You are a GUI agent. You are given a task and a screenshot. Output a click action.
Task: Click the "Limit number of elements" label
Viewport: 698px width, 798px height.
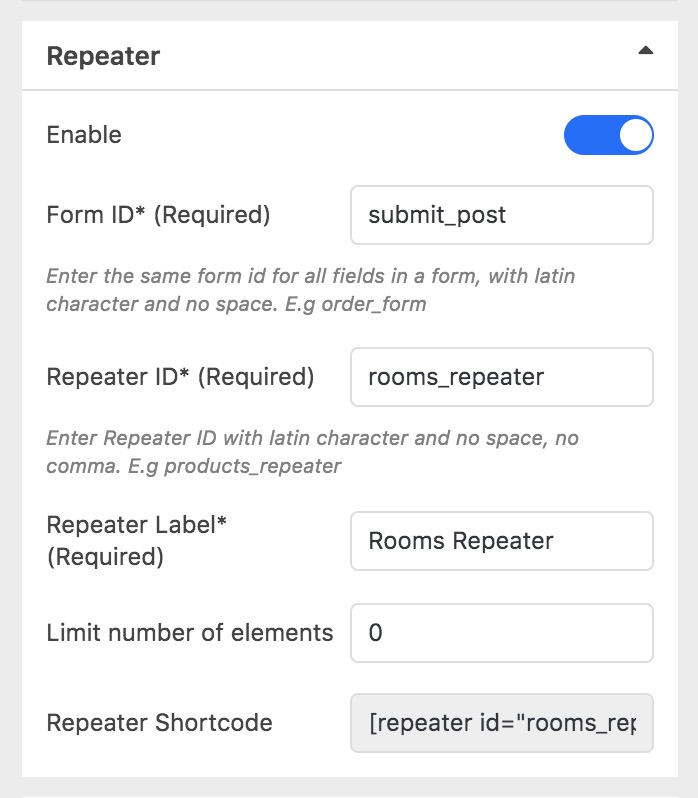tap(190, 632)
